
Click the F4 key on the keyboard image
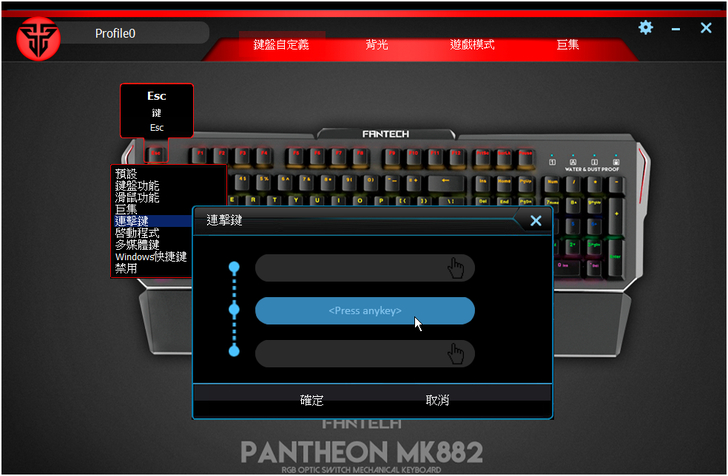click(x=264, y=155)
